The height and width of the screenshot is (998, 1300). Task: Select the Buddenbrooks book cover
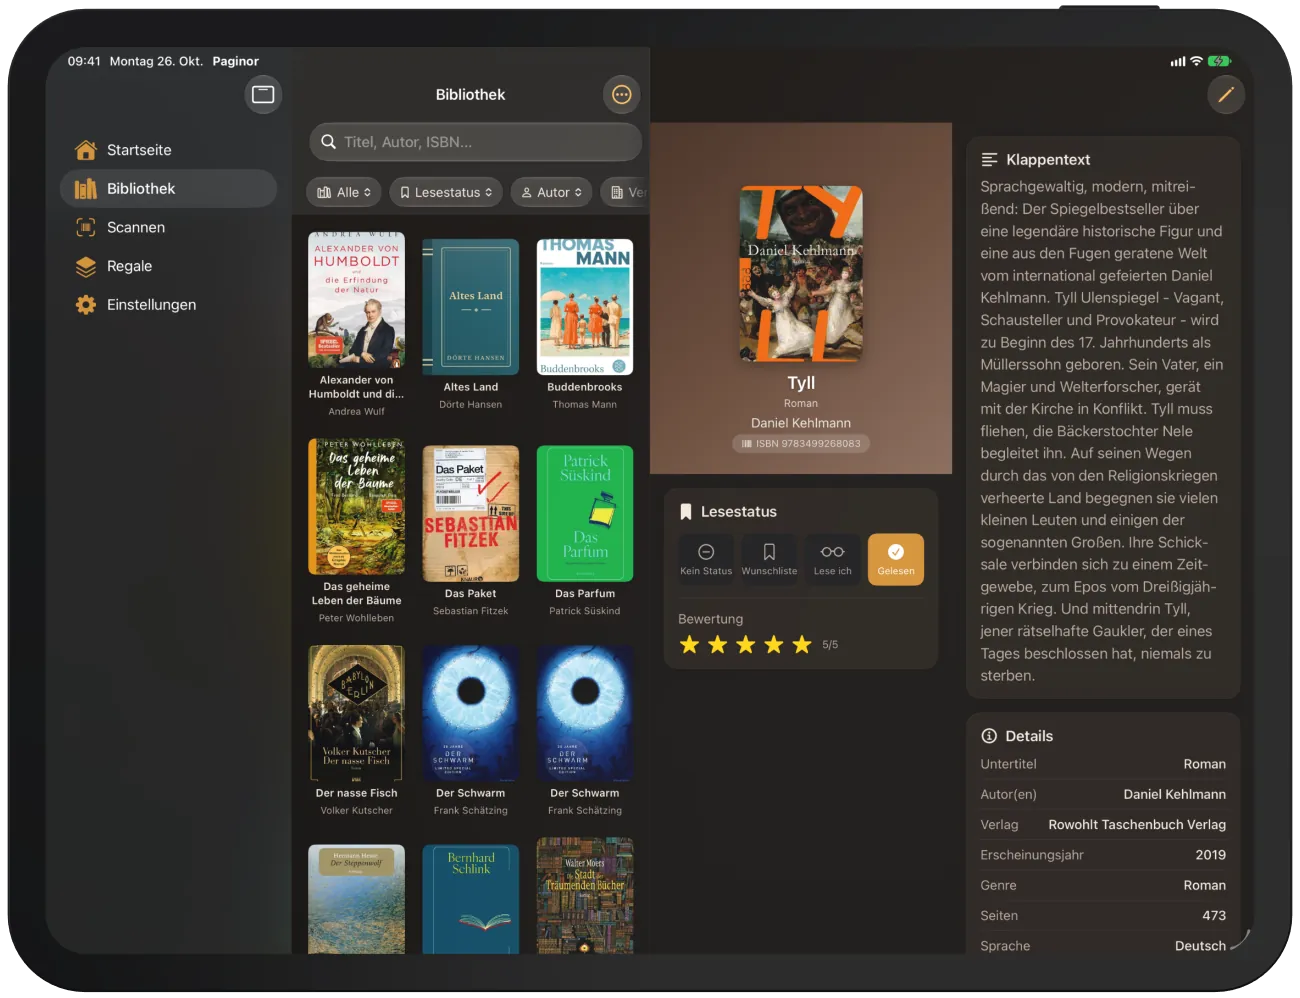585,307
